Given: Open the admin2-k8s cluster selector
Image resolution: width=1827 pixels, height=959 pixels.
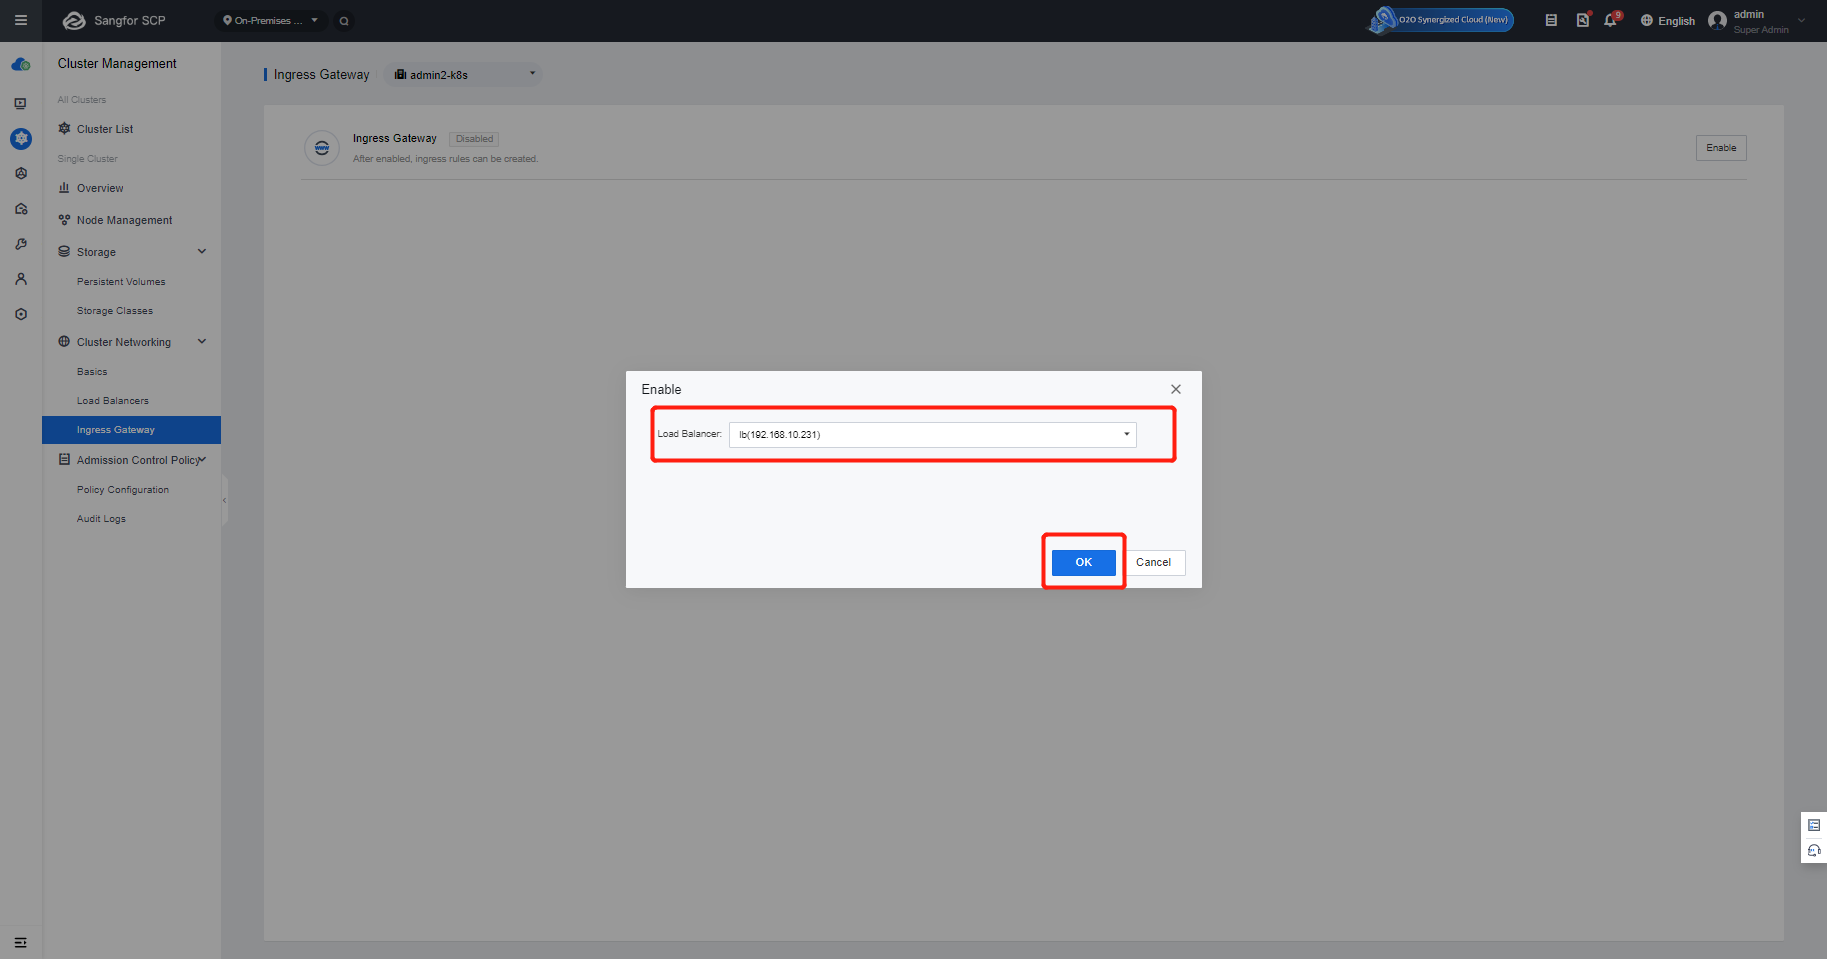Looking at the screenshot, I should [x=464, y=74].
